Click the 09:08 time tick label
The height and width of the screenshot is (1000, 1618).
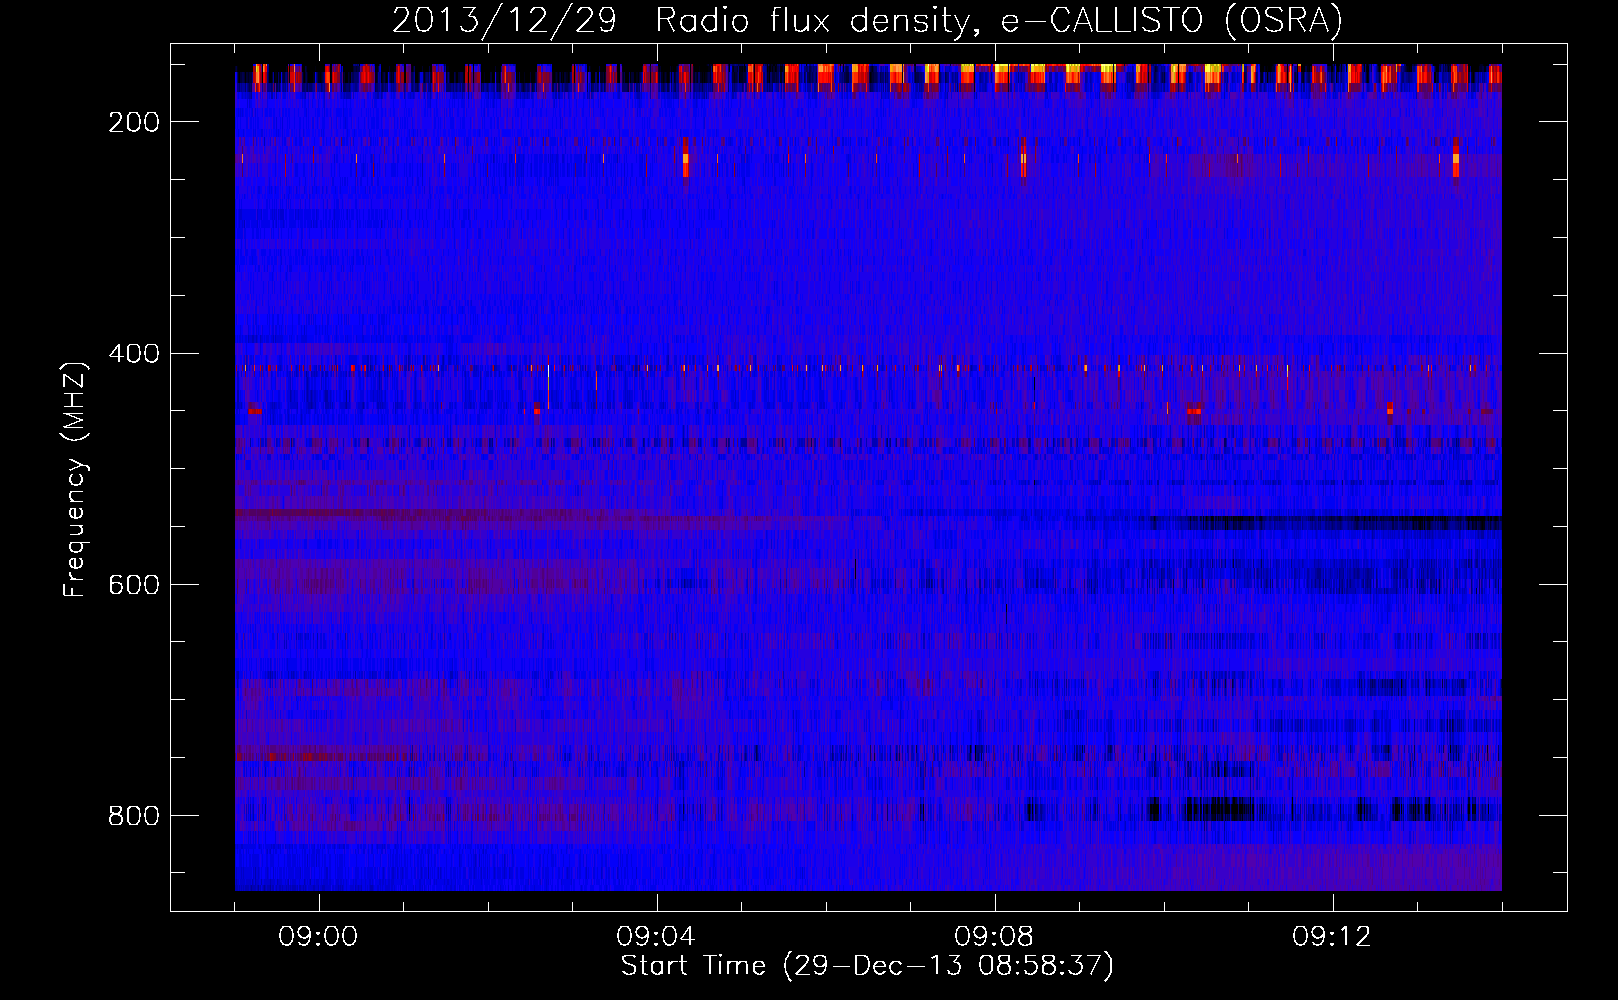tap(994, 937)
